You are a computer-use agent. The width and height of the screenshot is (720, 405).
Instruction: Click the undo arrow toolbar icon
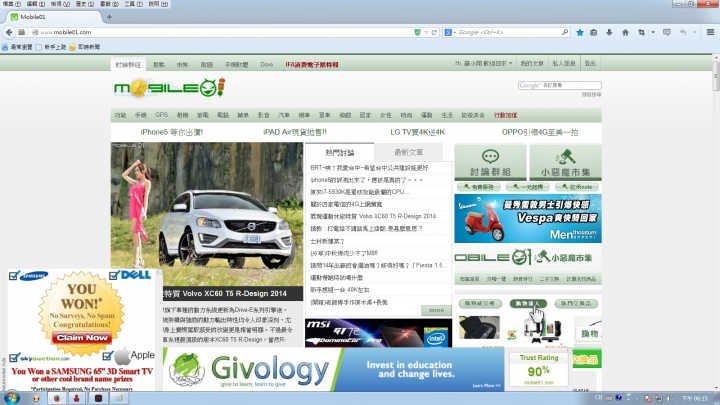point(683,32)
